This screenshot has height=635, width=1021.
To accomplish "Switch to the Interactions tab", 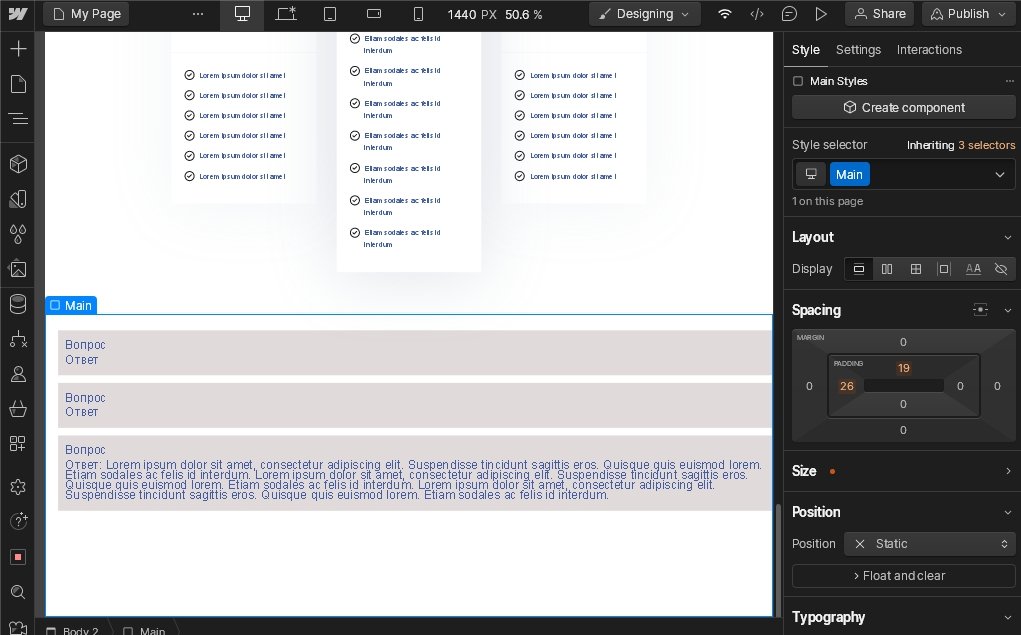I will point(929,50).
